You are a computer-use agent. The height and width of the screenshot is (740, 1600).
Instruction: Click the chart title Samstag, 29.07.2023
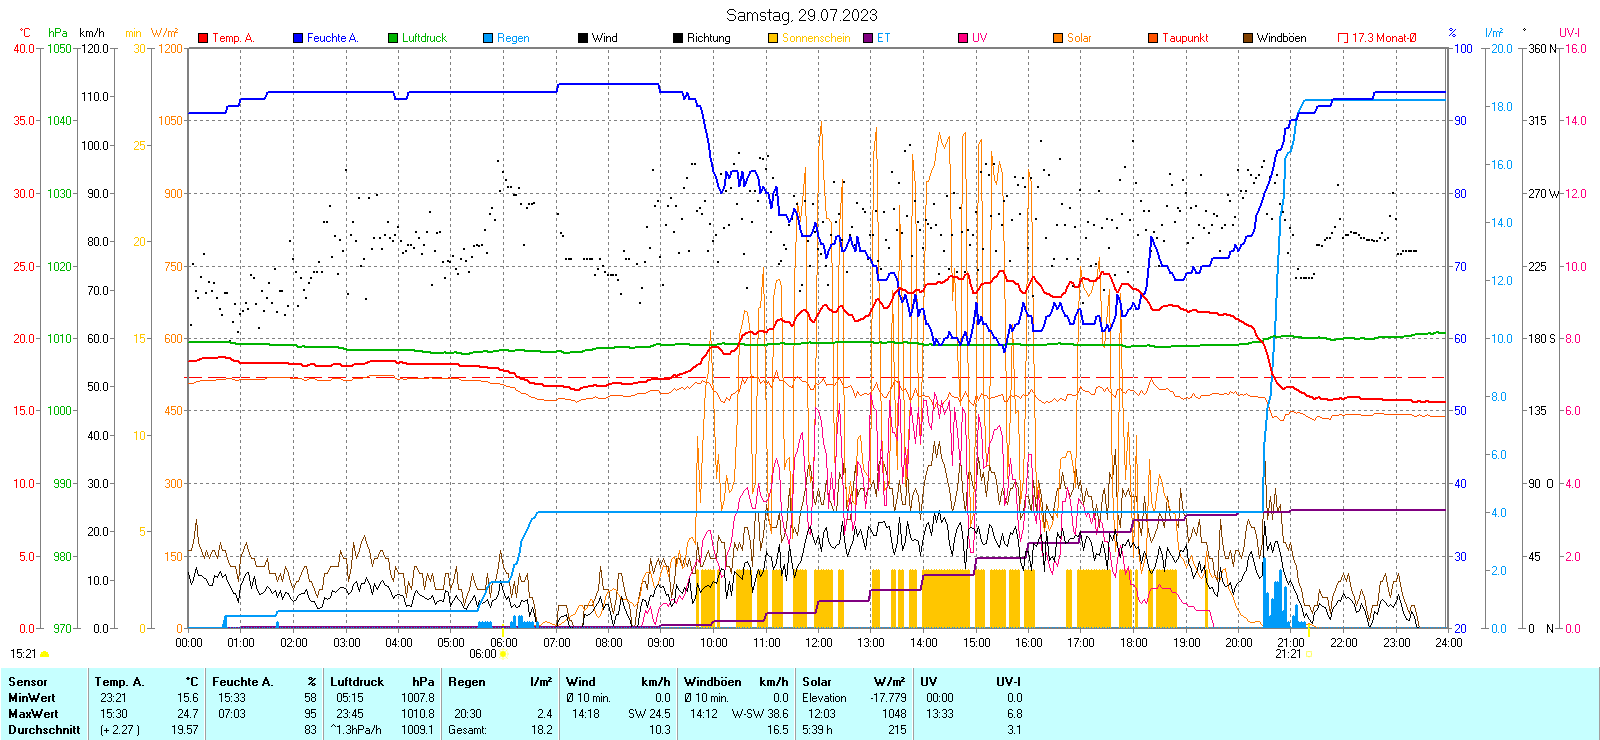(x=801, y=15)
